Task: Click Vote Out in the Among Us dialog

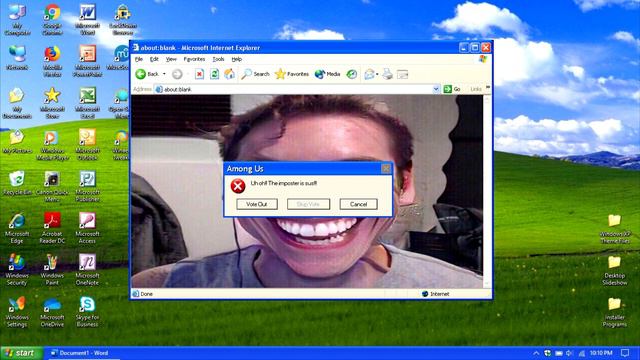Action: 257,204
